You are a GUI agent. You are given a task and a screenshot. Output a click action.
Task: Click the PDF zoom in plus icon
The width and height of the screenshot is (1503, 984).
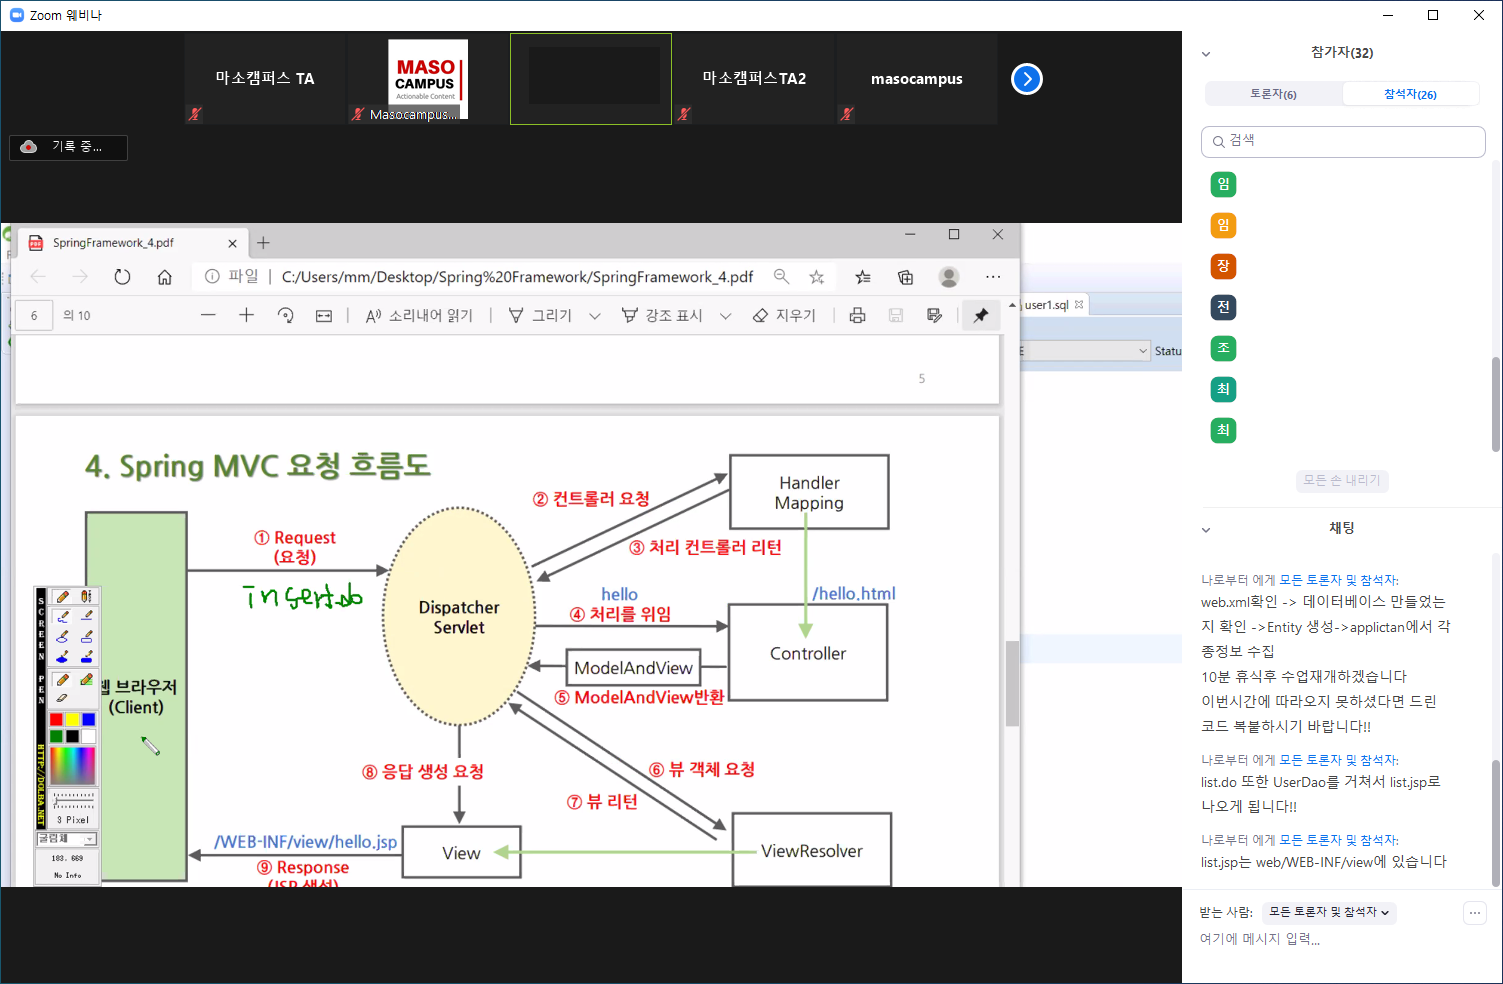click(246, 316)
